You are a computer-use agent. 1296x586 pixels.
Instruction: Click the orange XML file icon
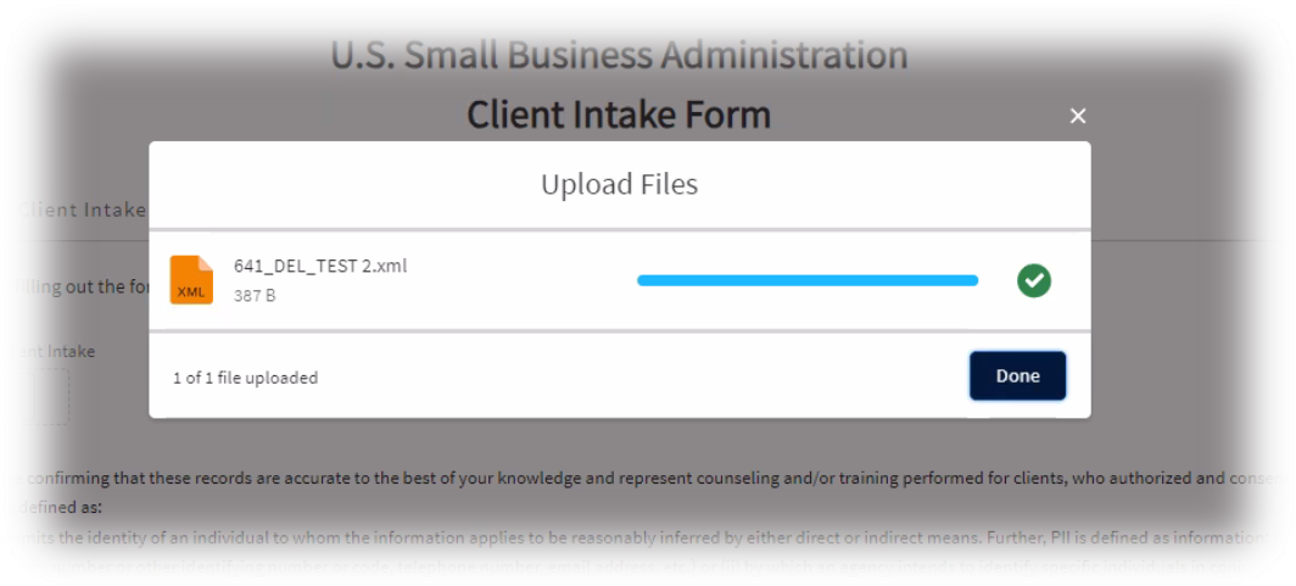pos(191,280)
